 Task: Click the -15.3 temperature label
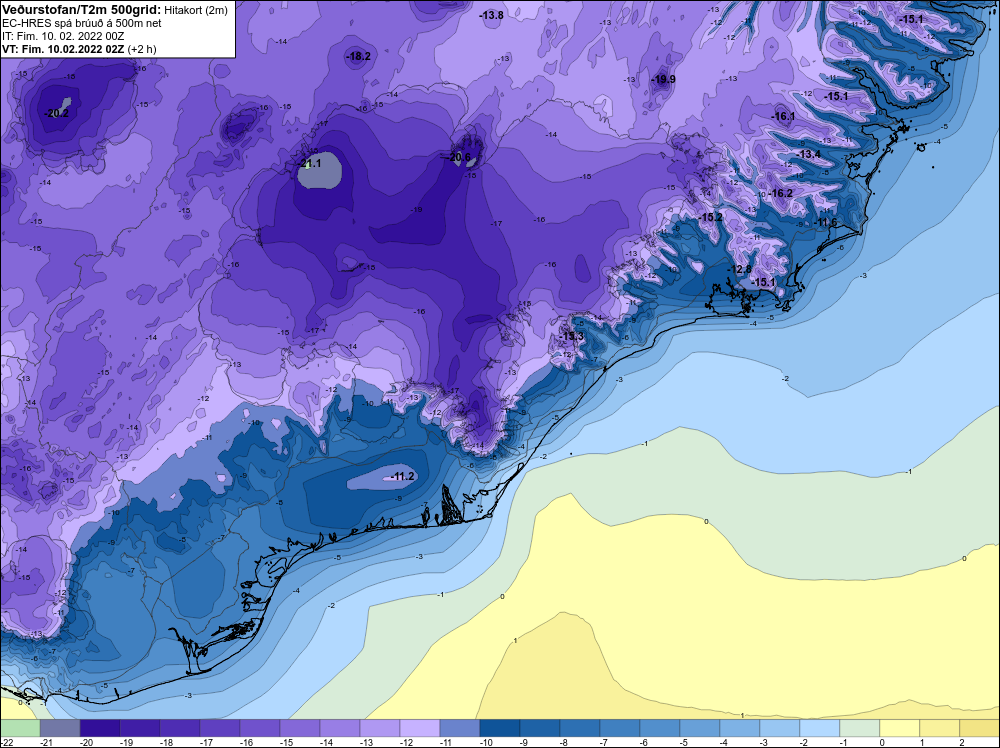pyautogui.click(x=571, y=337)
